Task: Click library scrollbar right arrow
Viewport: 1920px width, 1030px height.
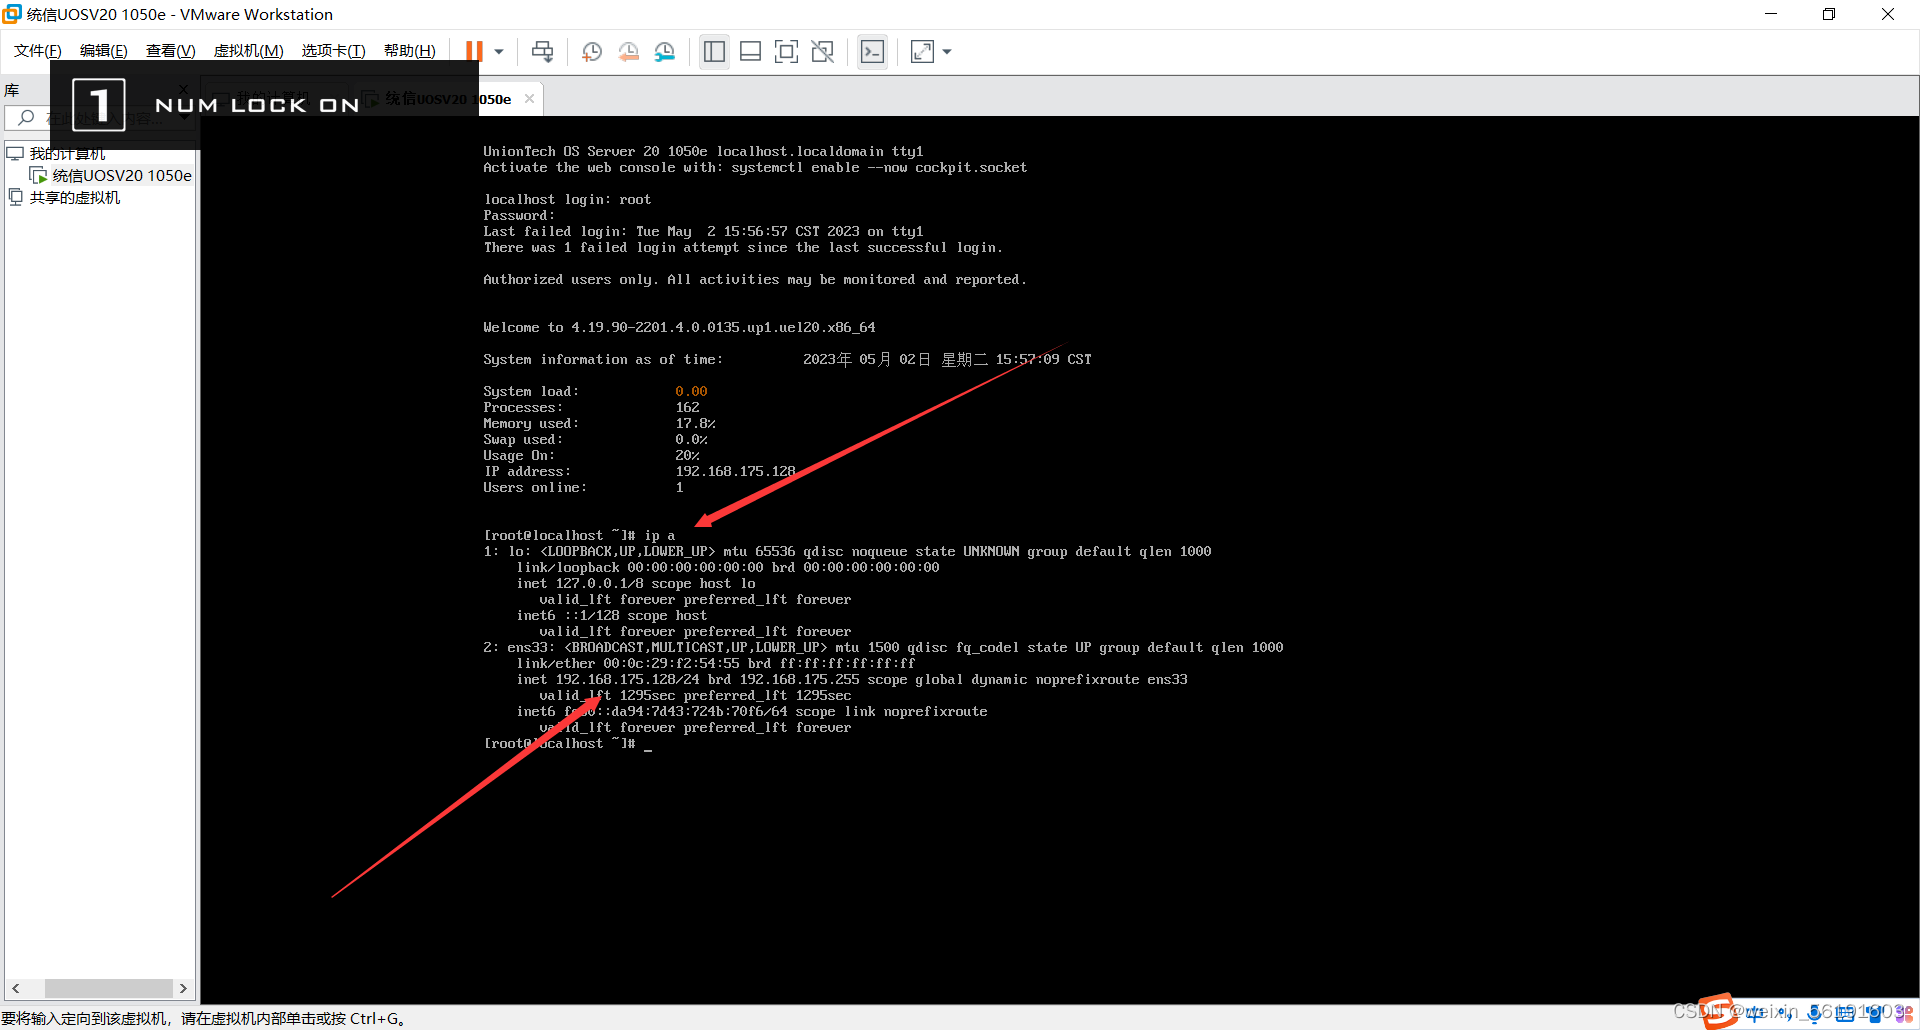Action: tap(183, 988)
